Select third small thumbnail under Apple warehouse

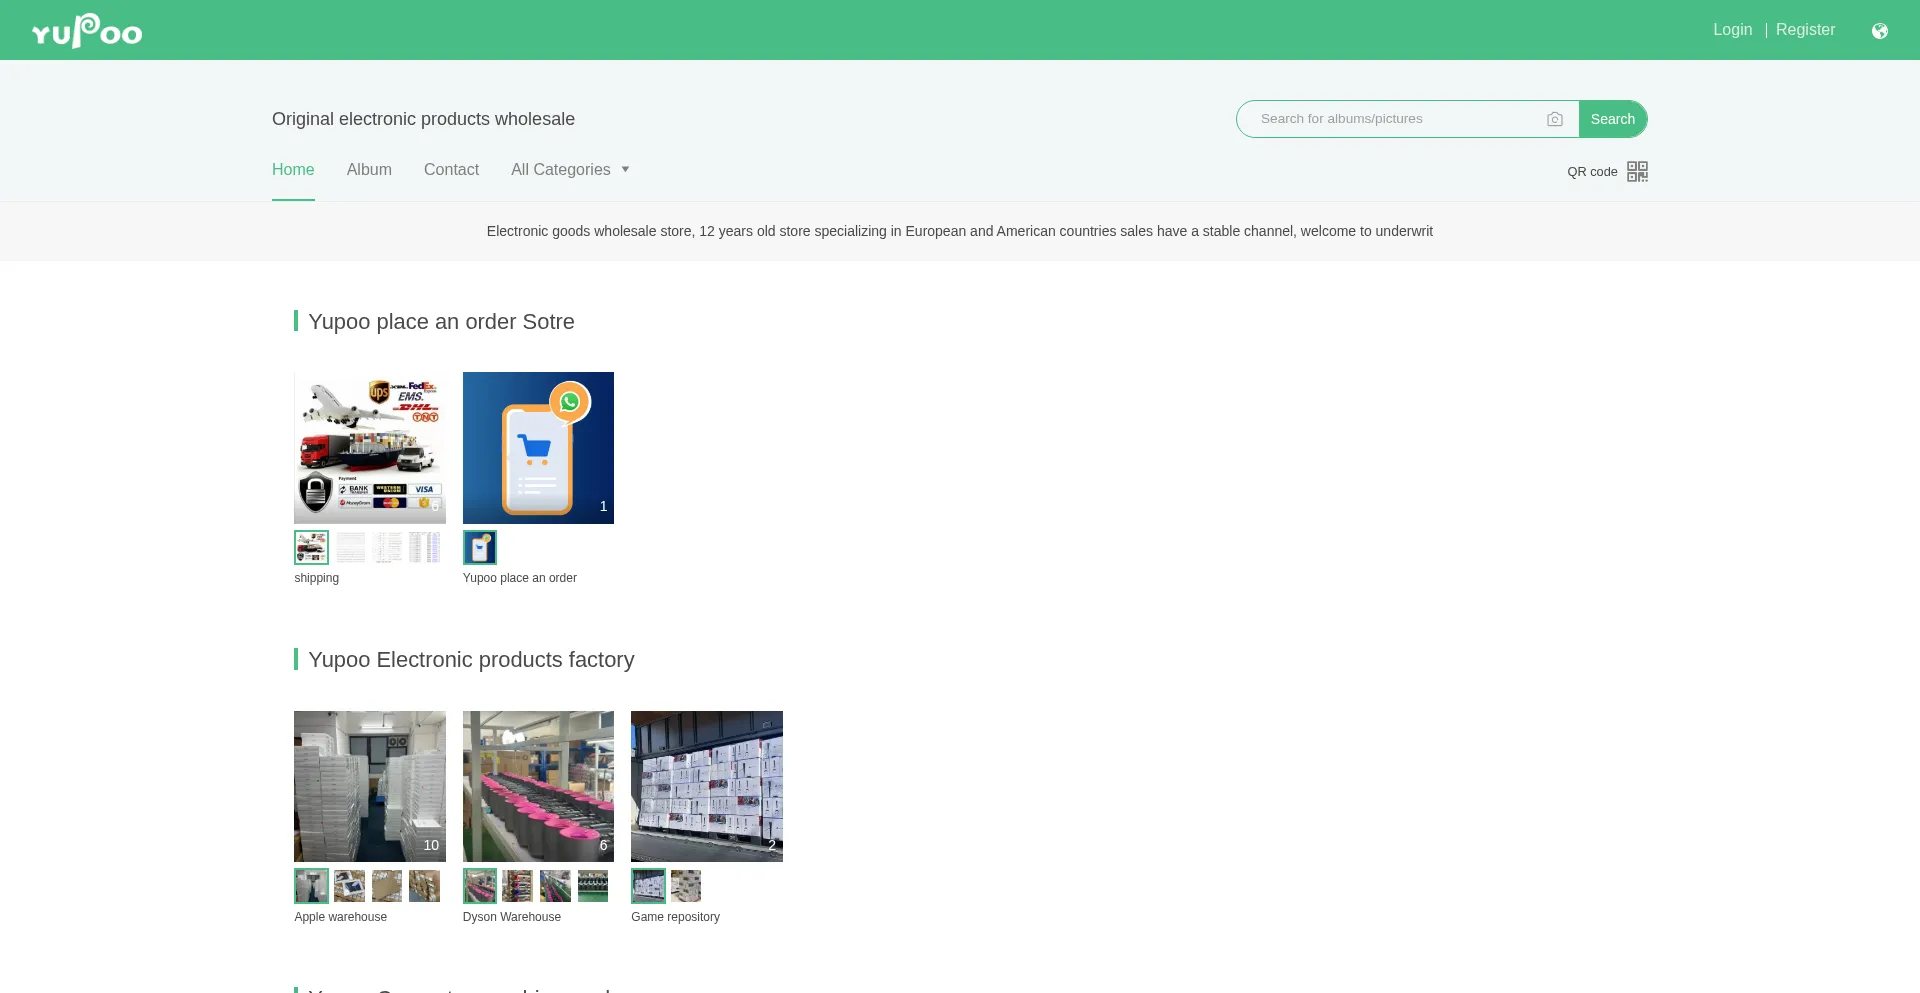pyautogui.click(x=387, y=886)
